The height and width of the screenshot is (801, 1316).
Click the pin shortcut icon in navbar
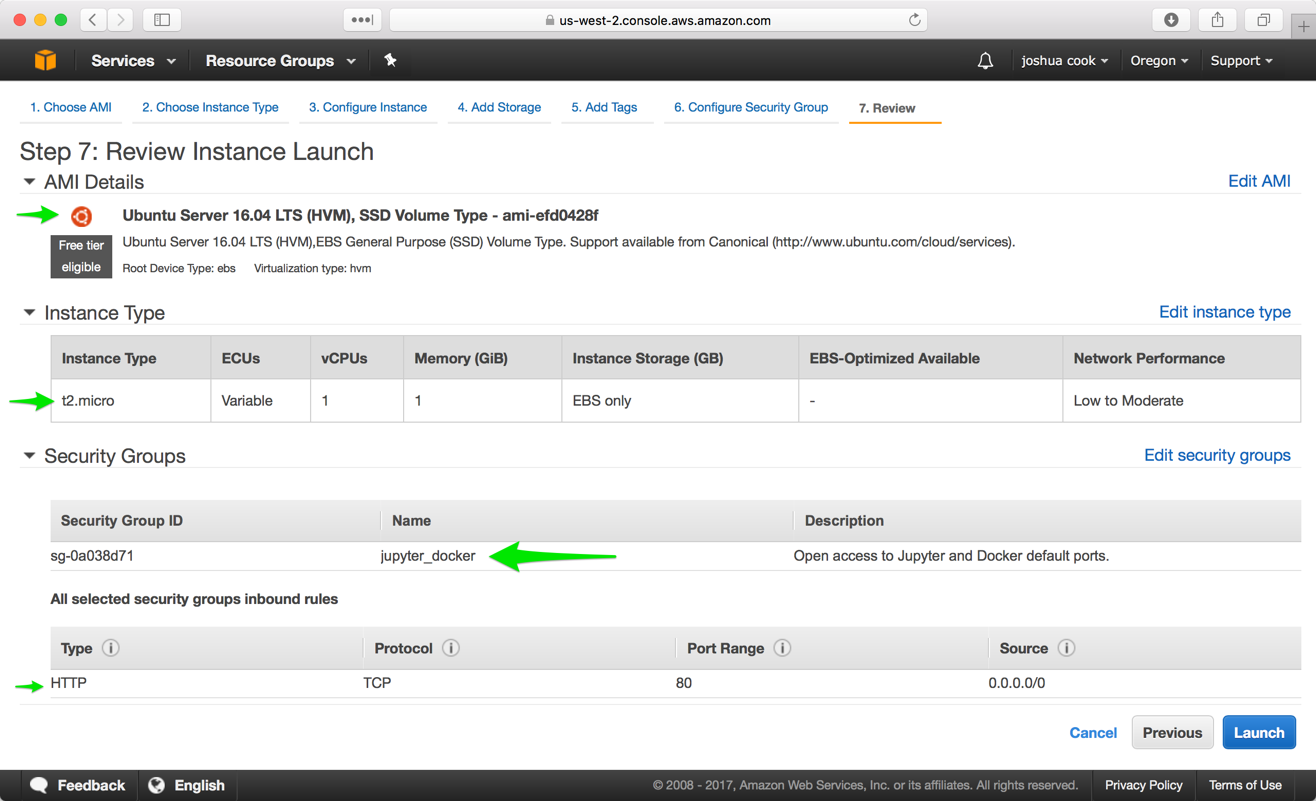point(390,60)
